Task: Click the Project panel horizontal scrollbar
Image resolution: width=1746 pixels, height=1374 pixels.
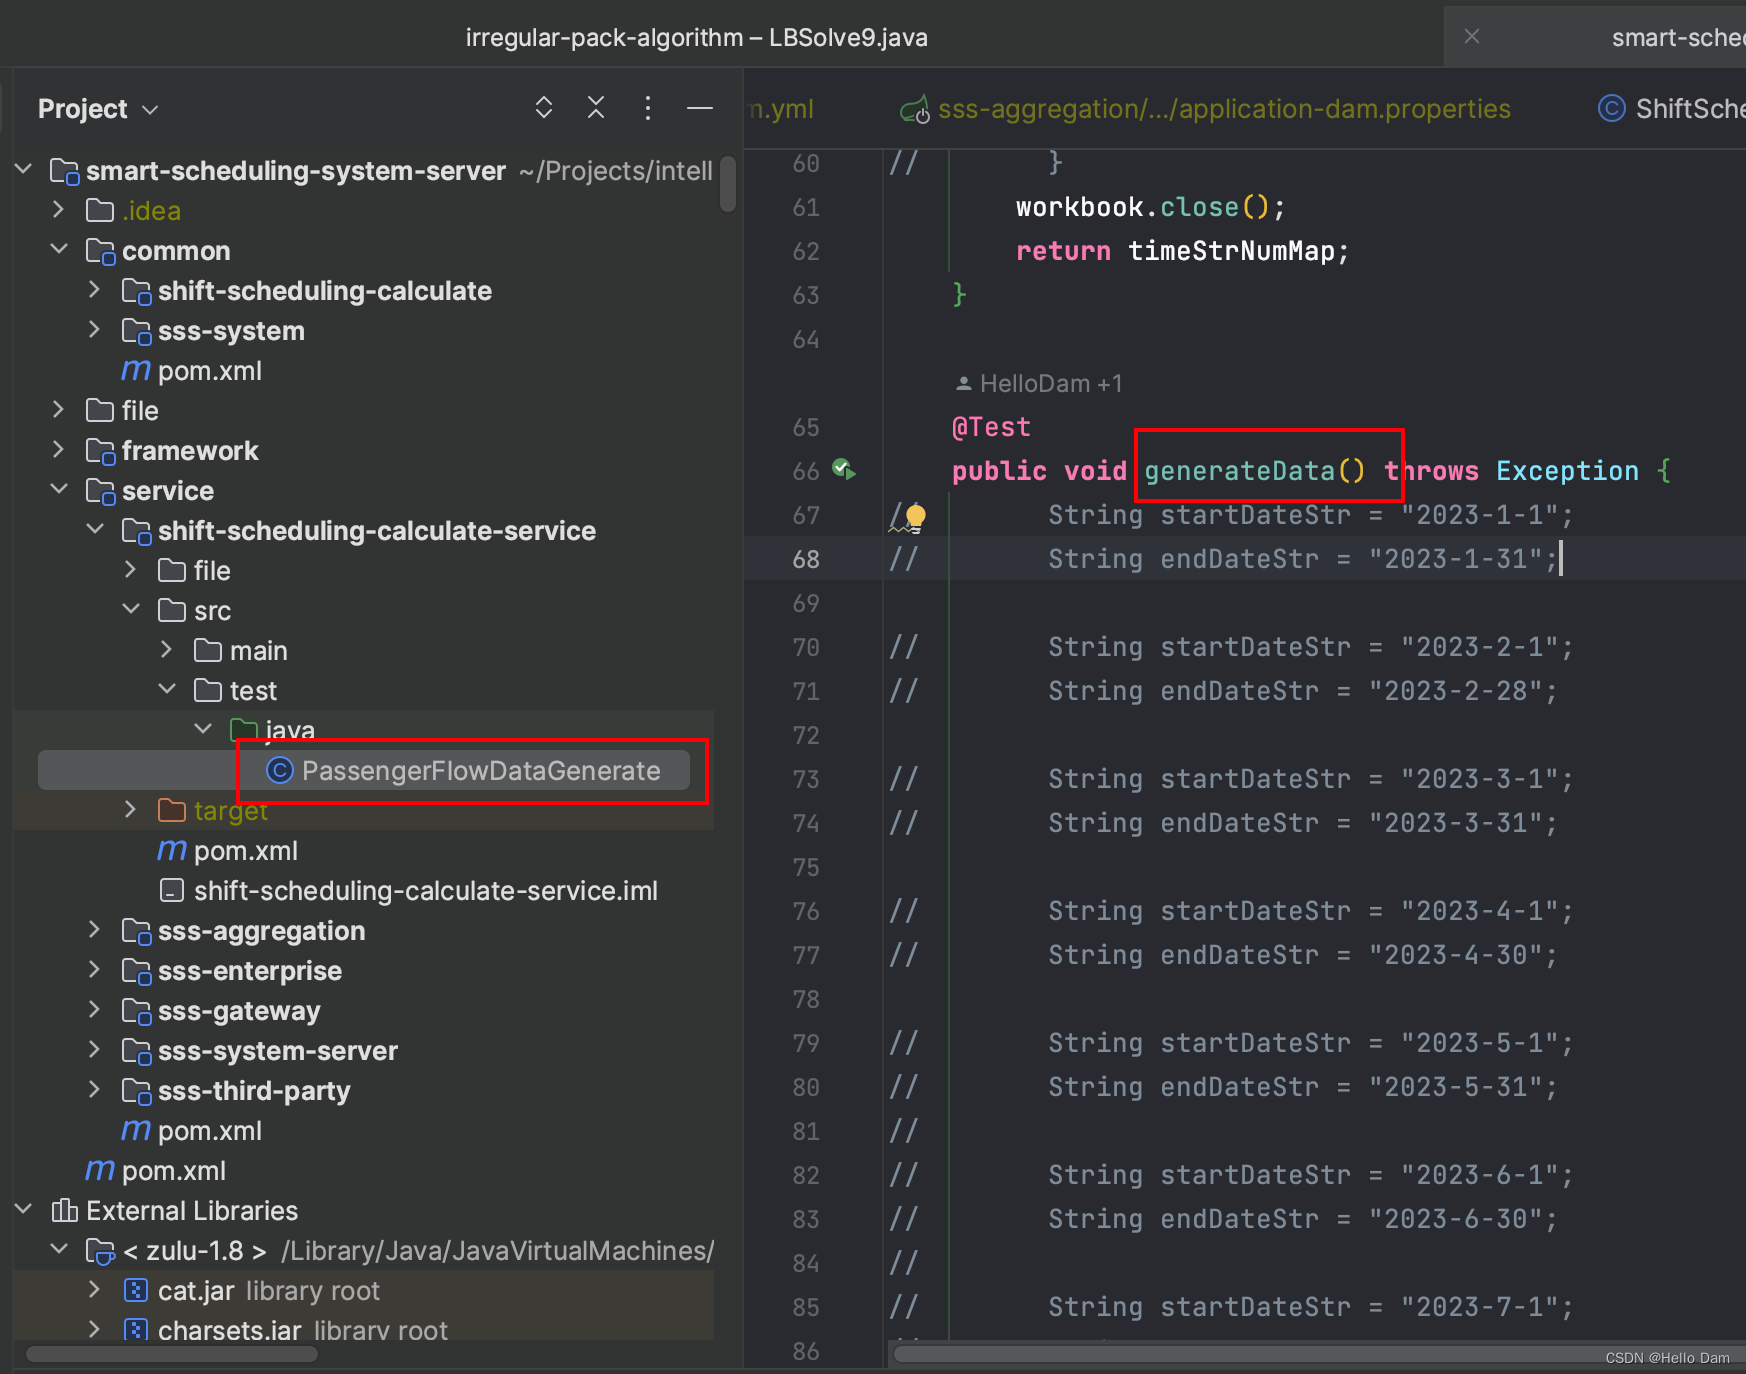Action: click(172, 1355)
